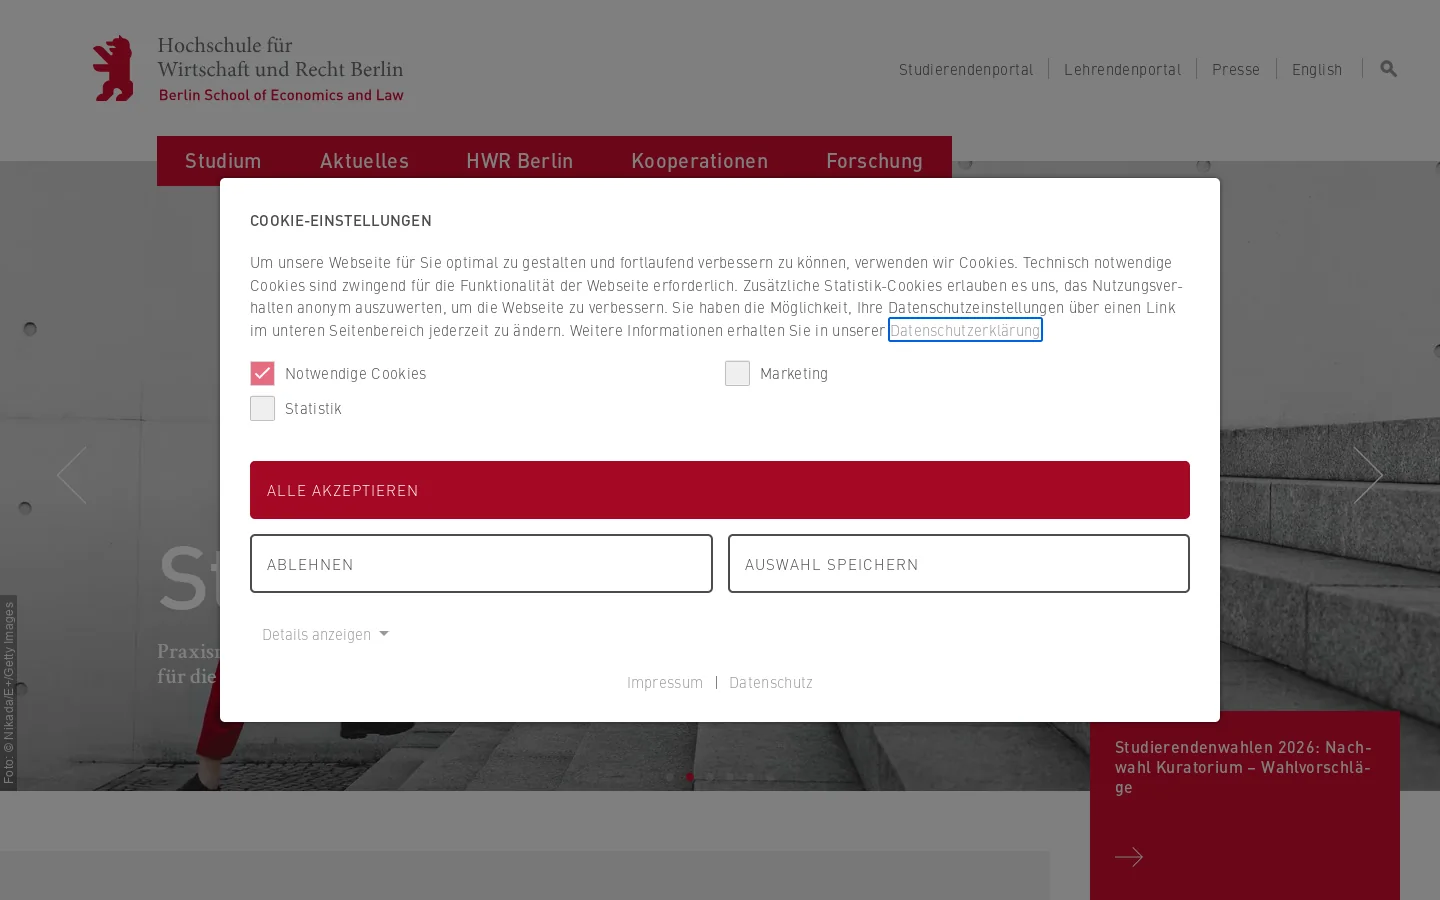Click Auswahl speichern button
The width and height of the screenshot is (1440, 900).
click(959, 564)
